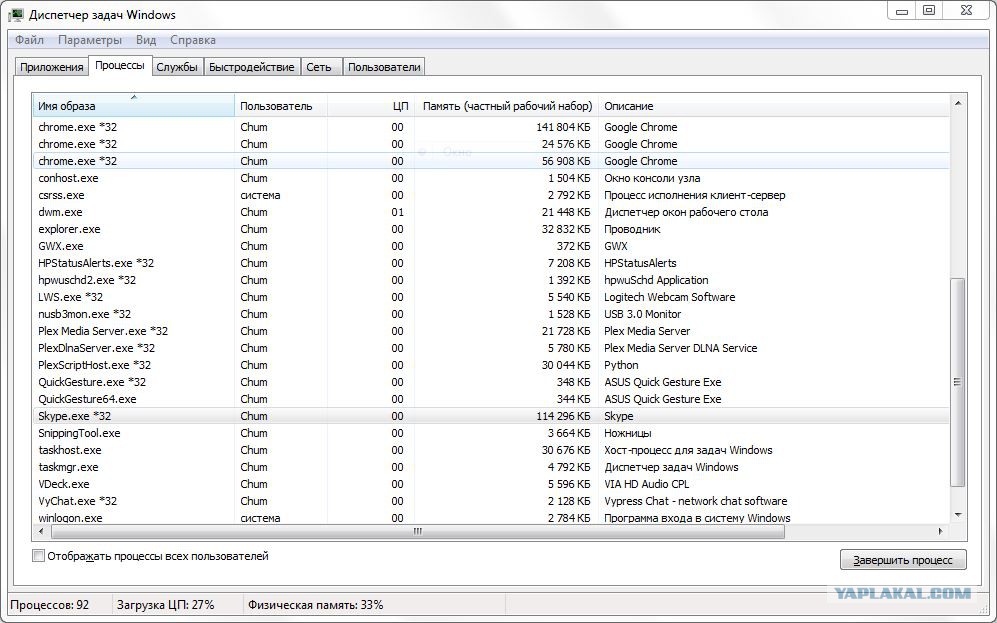The image size is (997, 623).
Task: Switch to the Быстродействие tab
Action: click(251, 67)
